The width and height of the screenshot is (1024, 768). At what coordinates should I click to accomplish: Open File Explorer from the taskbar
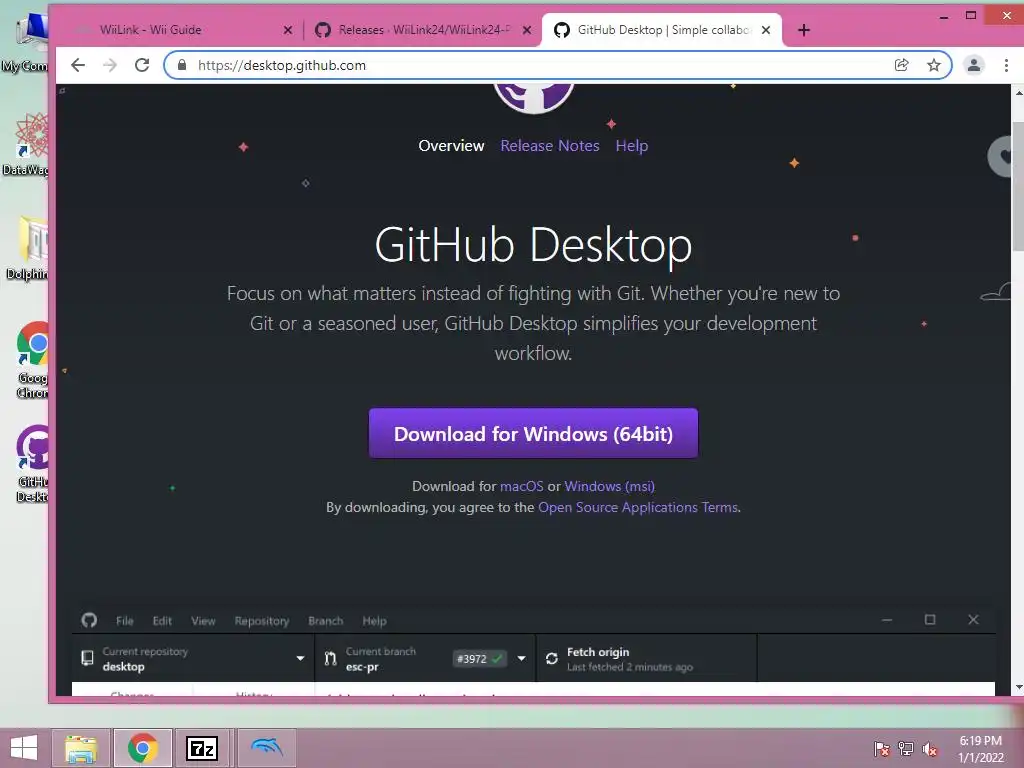pyautogui.click(x=81, y=748)
